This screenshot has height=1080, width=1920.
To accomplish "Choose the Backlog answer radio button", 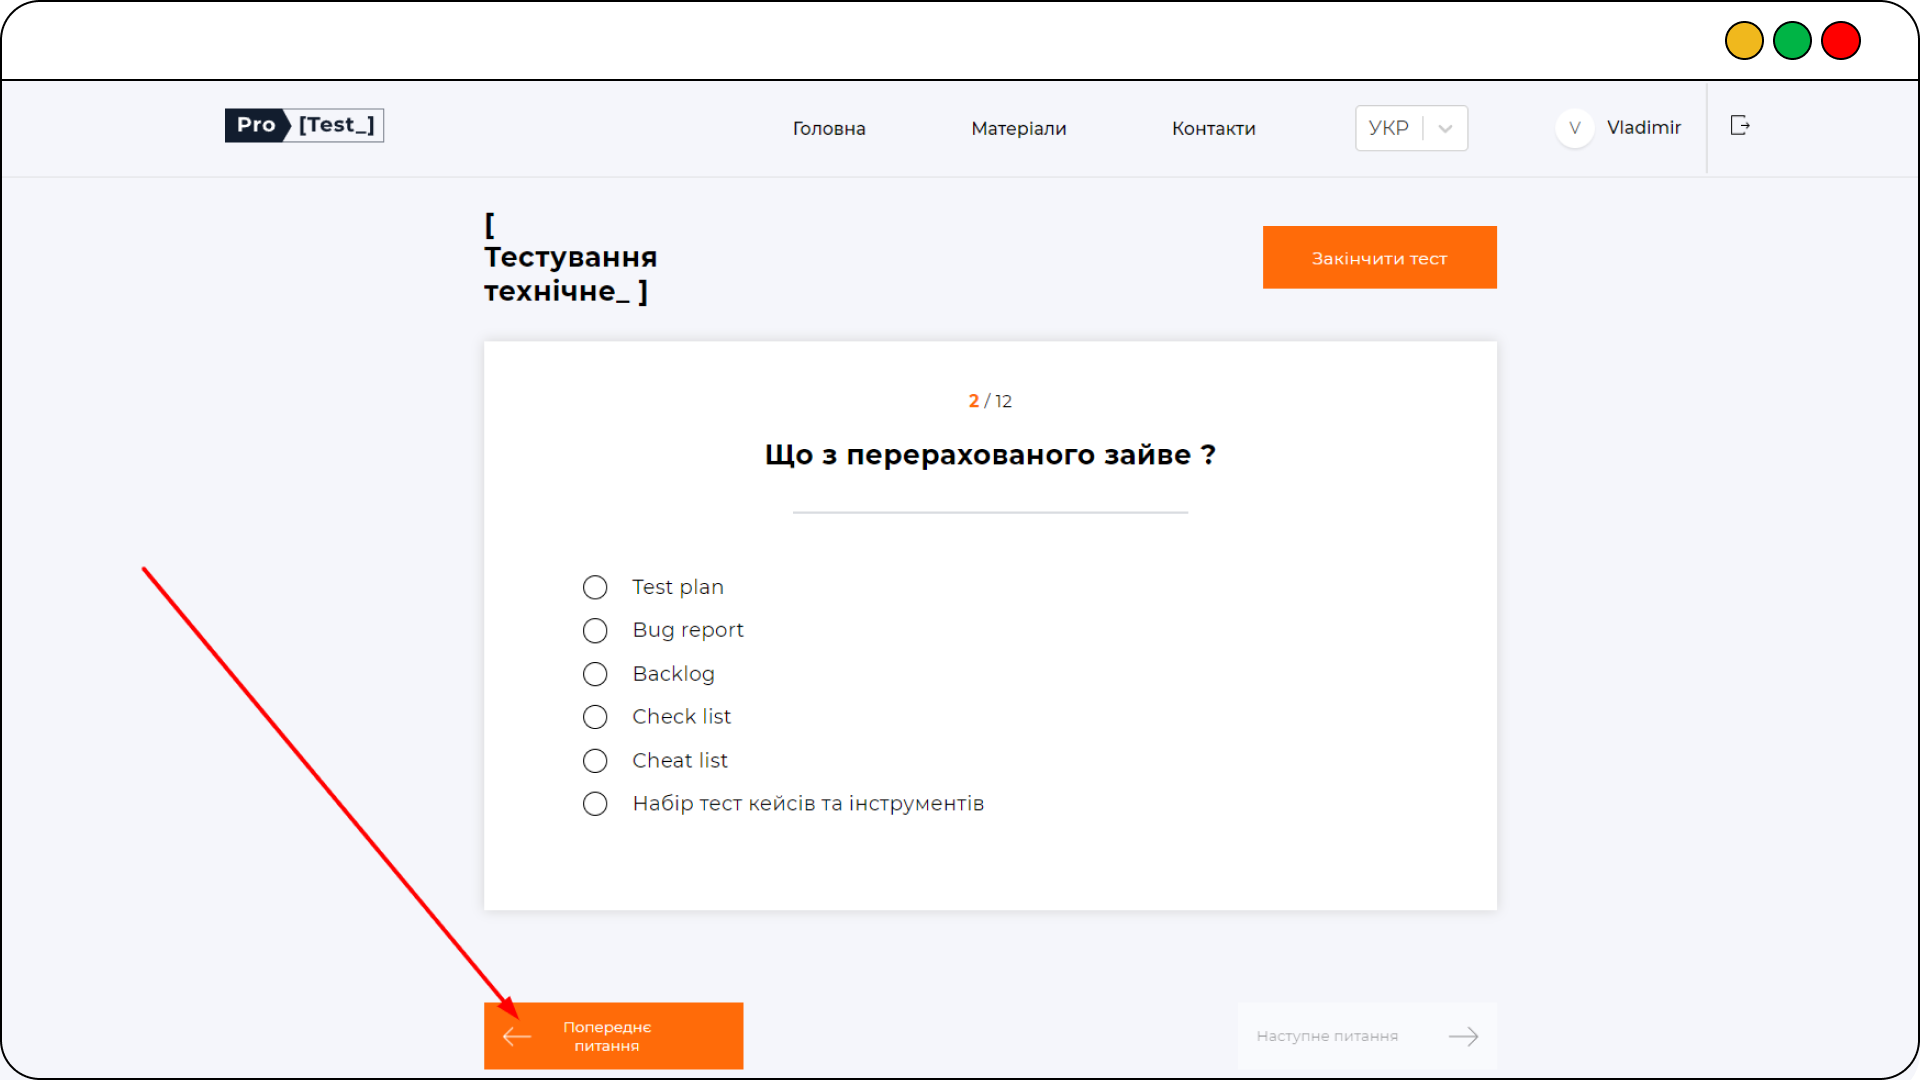I will (595, 674).
